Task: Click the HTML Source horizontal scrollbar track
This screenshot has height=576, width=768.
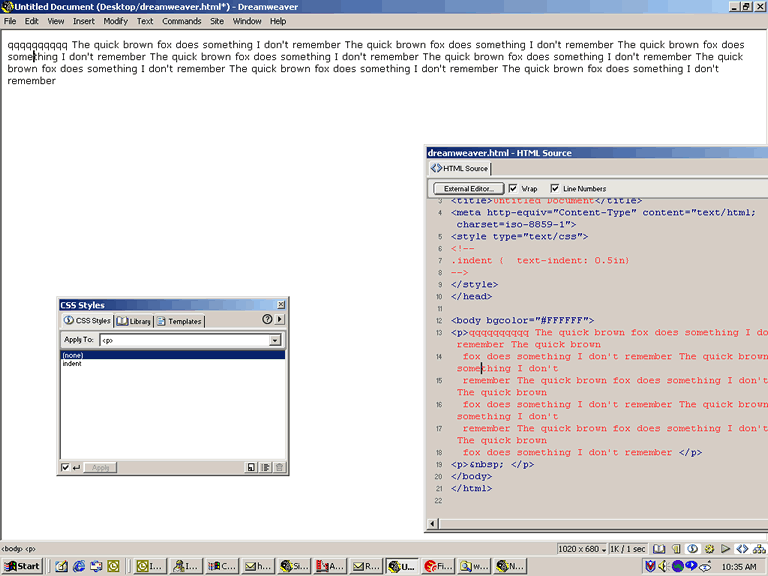Action: click(602, 524)
